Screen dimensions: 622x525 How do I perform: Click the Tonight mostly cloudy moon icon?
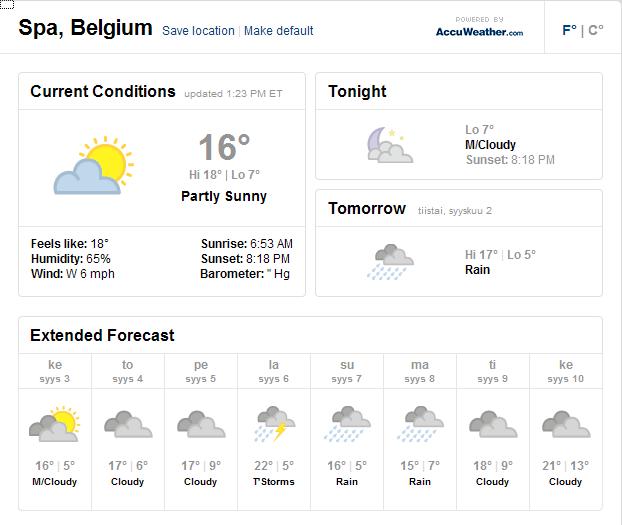coord(390,145)
